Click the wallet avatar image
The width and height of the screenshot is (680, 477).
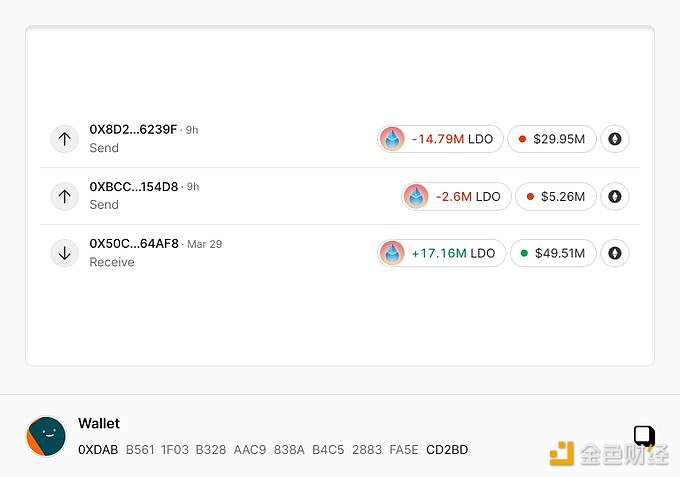(46, 437)
